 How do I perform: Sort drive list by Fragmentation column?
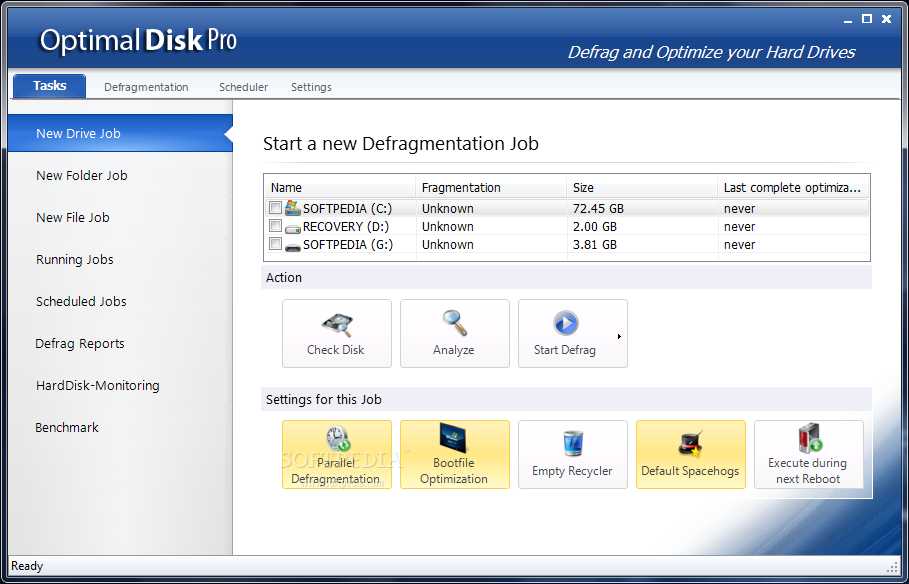491,188
